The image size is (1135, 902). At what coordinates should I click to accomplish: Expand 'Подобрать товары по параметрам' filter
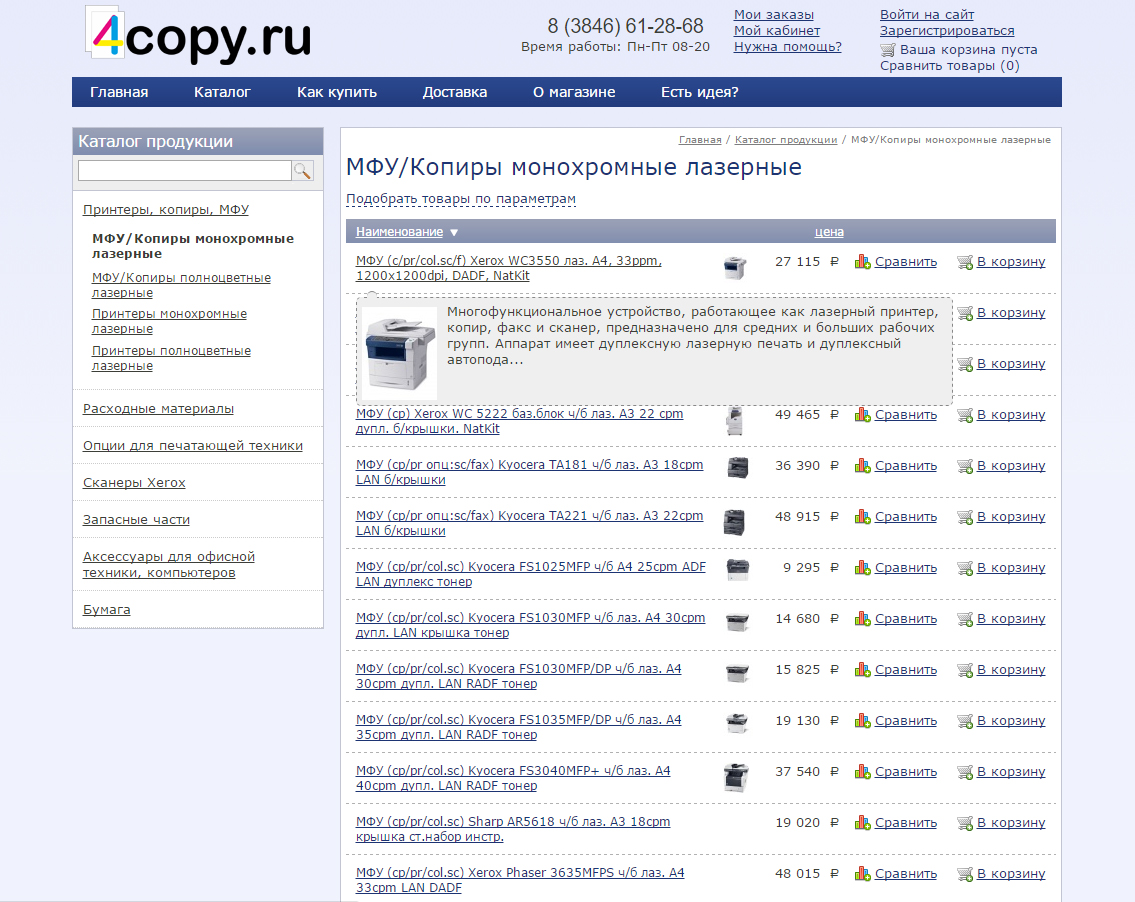pos(461,199)
